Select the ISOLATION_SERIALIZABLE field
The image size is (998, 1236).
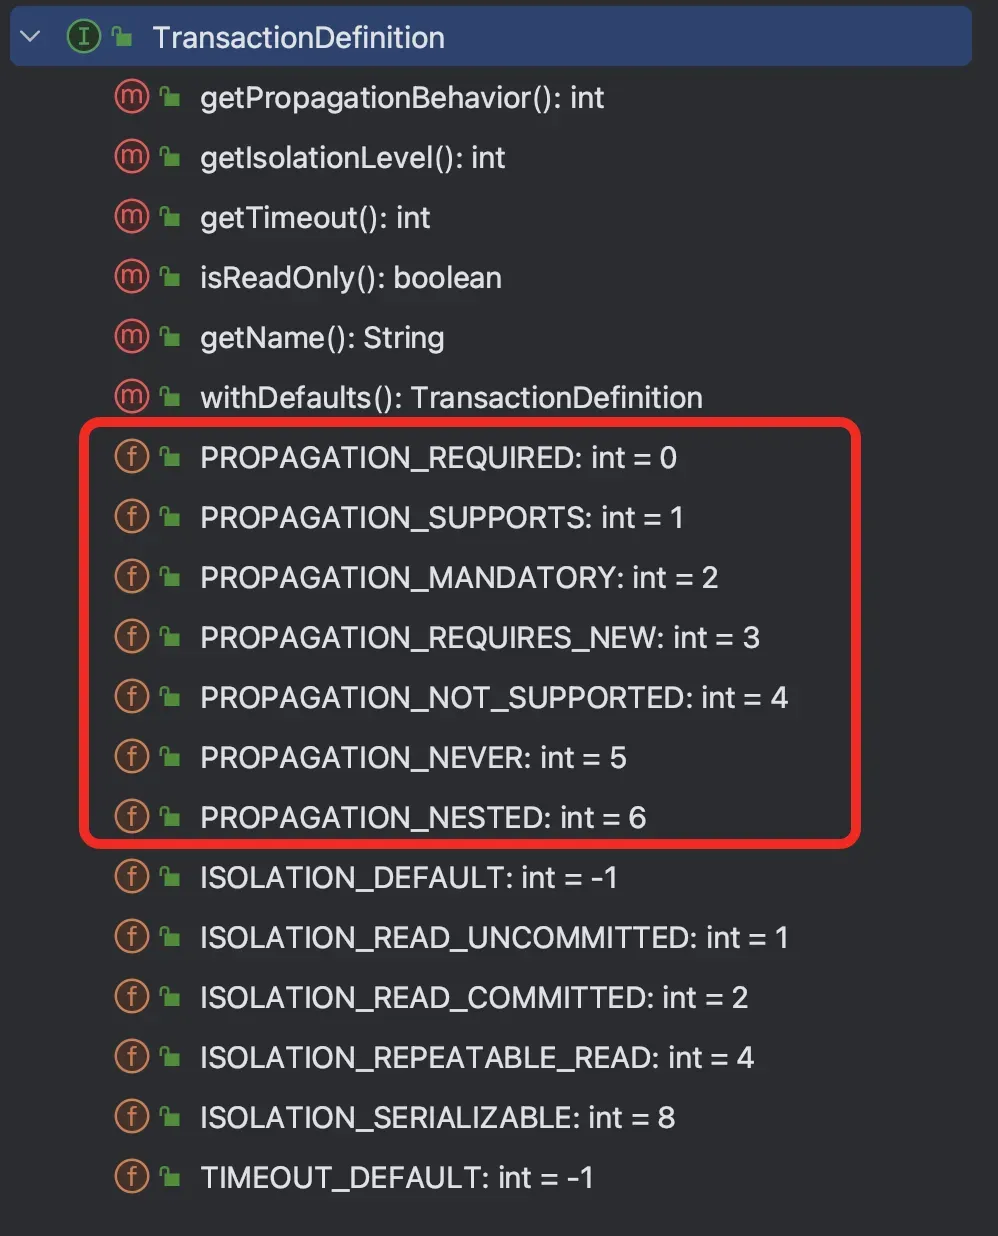coord(438,1117)
